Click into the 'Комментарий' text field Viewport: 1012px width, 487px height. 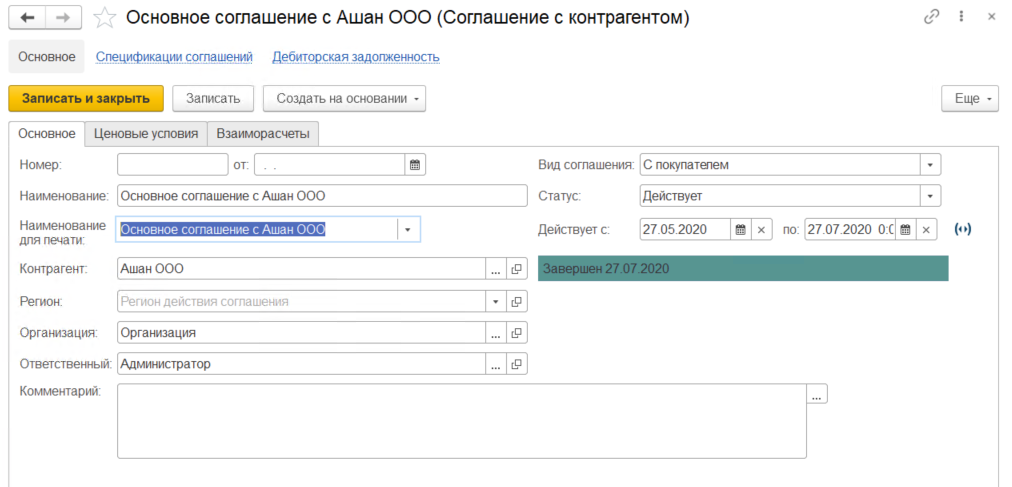[460, 420]
